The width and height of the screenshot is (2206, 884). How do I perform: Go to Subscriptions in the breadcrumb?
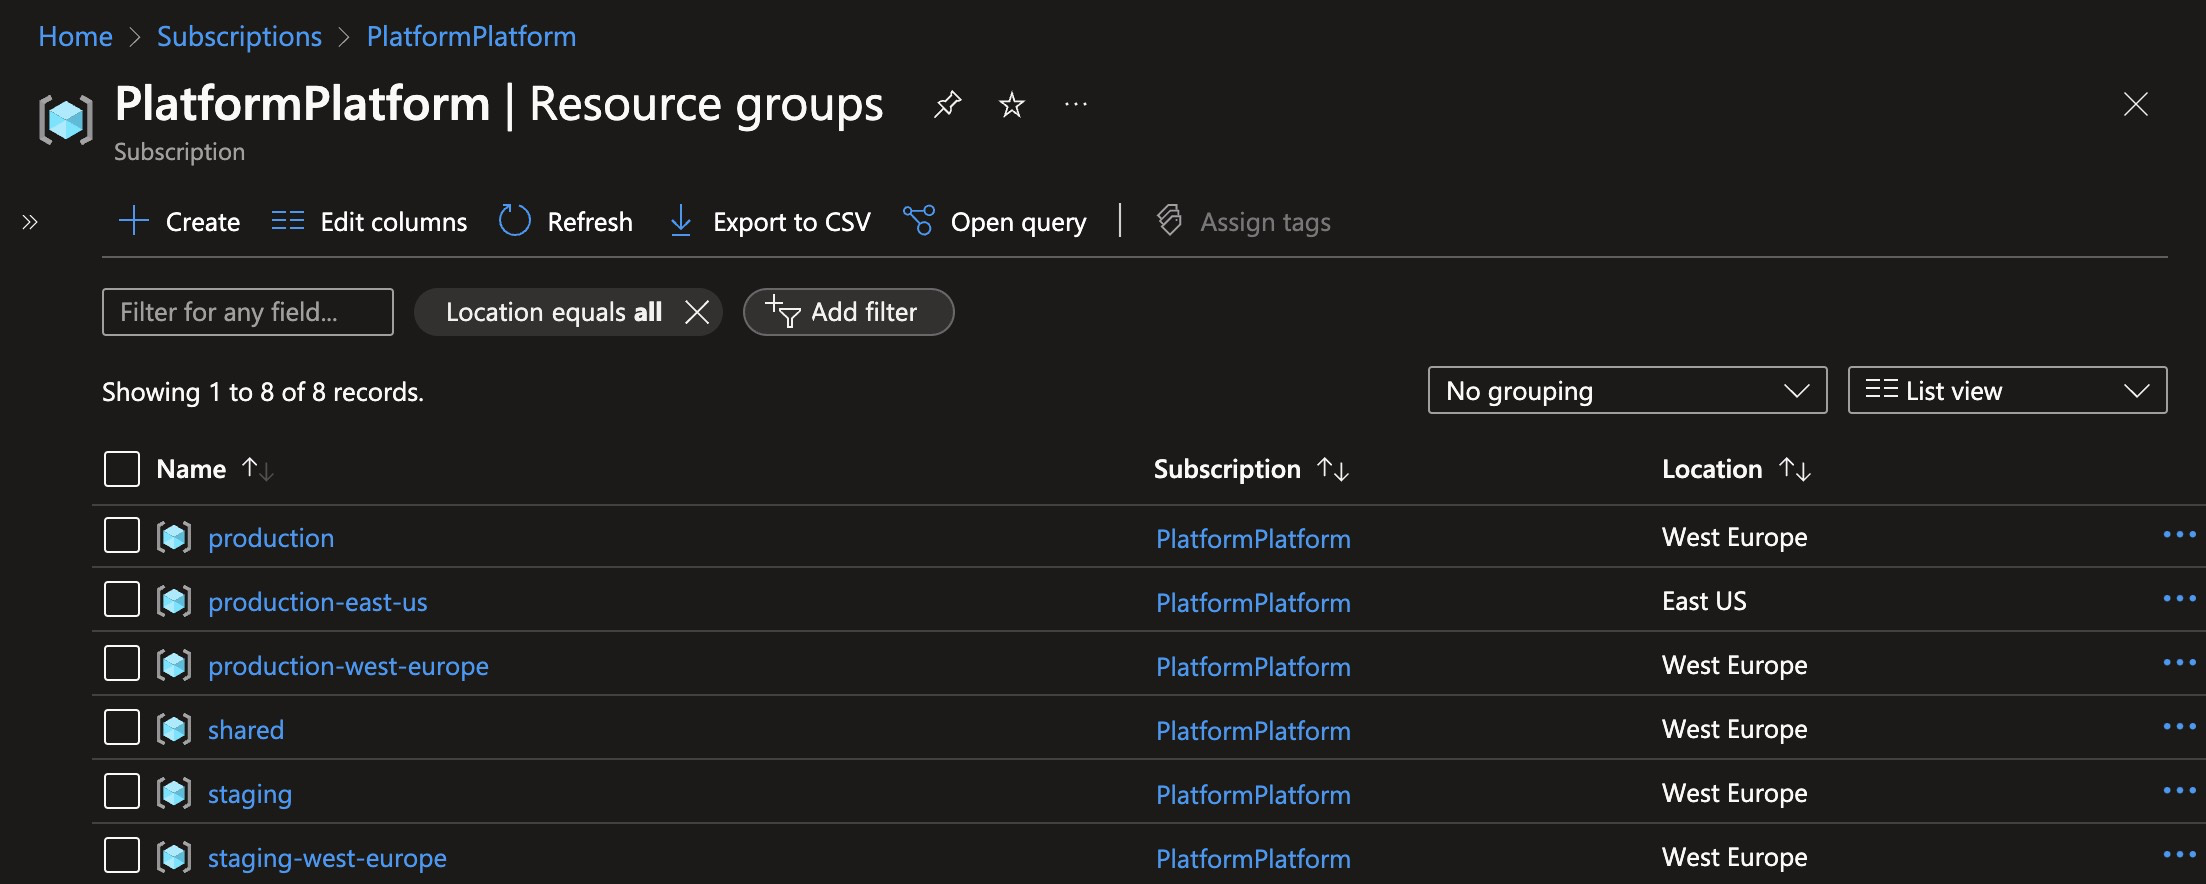tap(239, 37)
